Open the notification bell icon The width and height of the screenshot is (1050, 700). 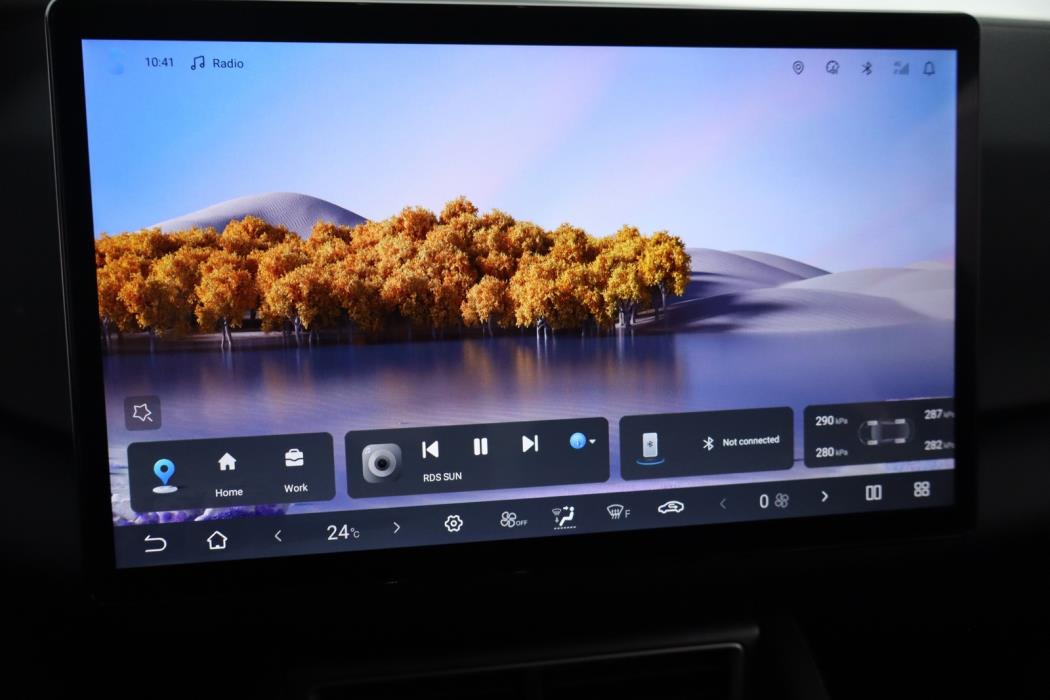pos(929,68)
